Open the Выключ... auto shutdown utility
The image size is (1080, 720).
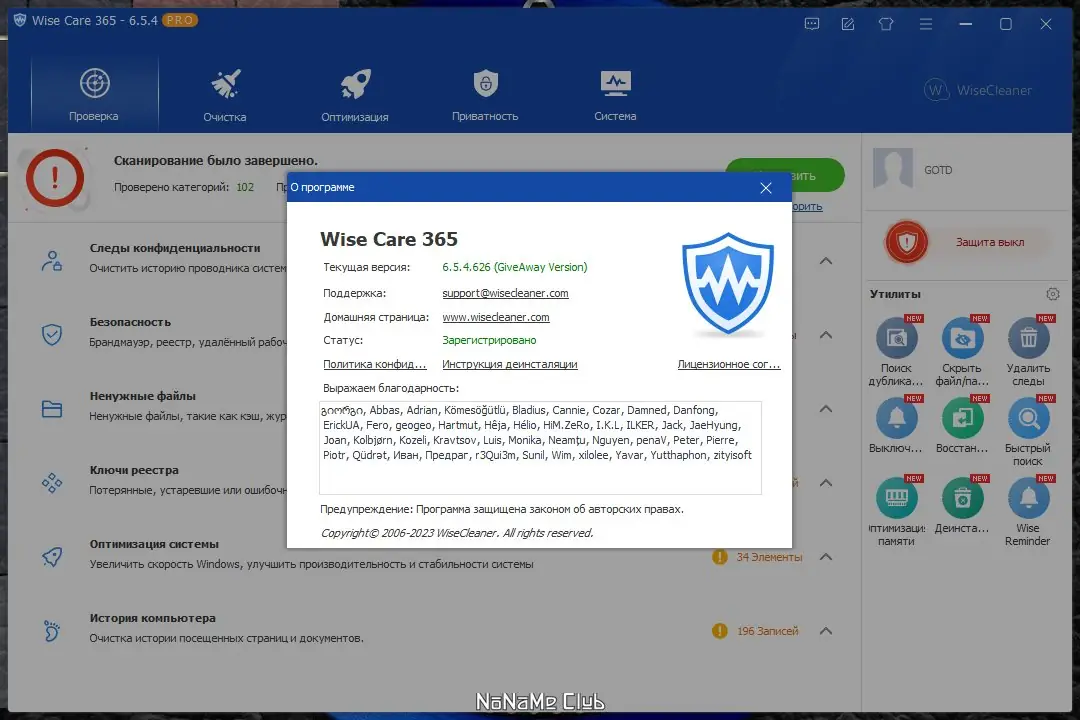coord(896,425)
